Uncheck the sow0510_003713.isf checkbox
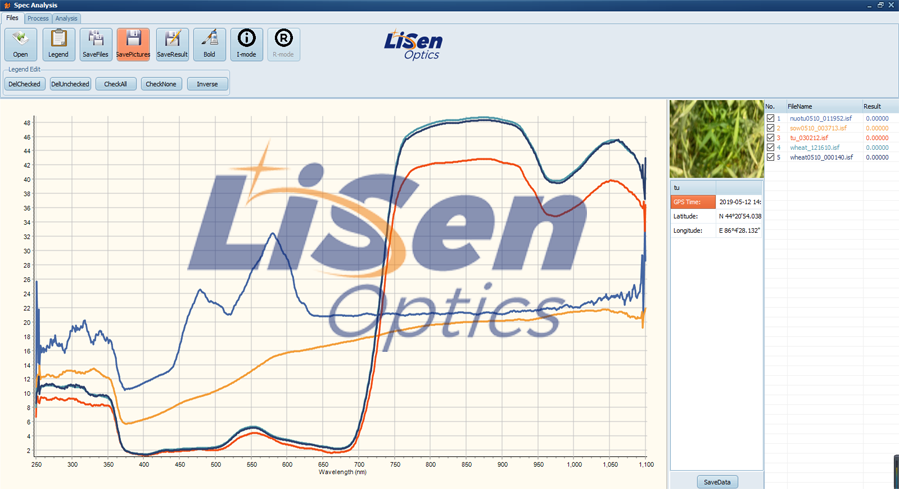This screenshot has width=900, height=489. [770, 128]
